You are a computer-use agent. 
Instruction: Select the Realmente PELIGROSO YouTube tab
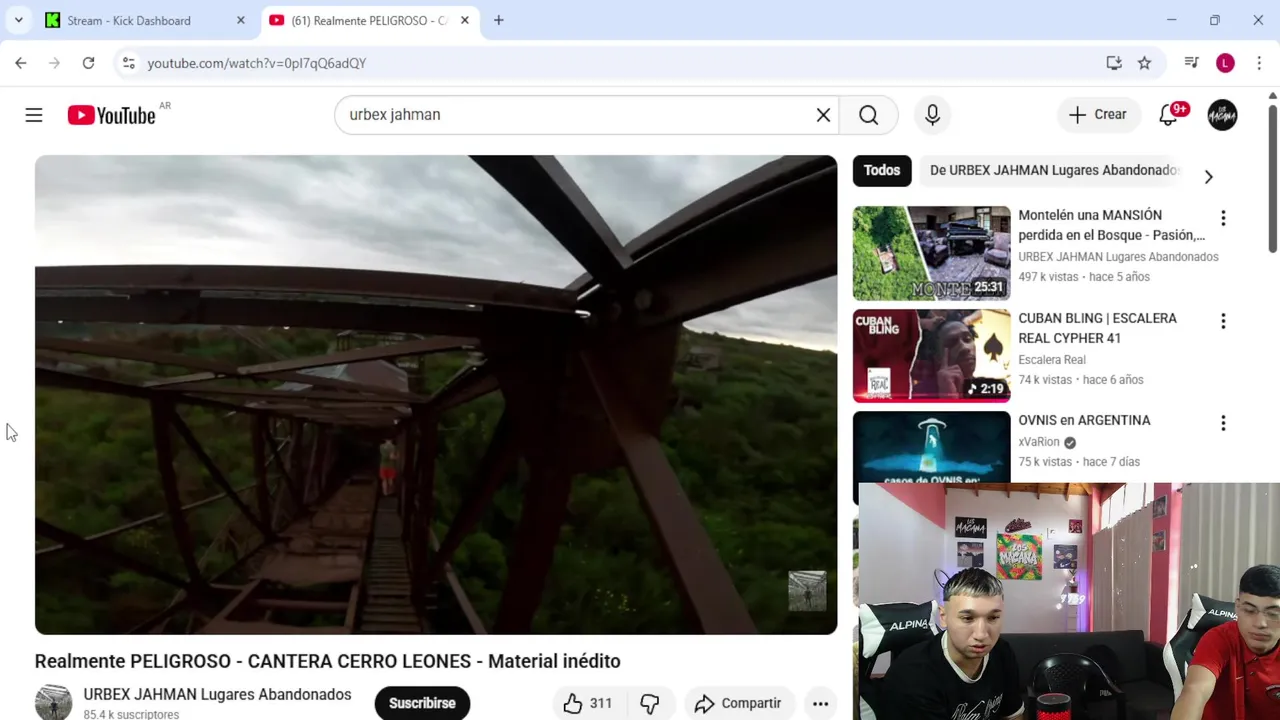click(368, 20)
